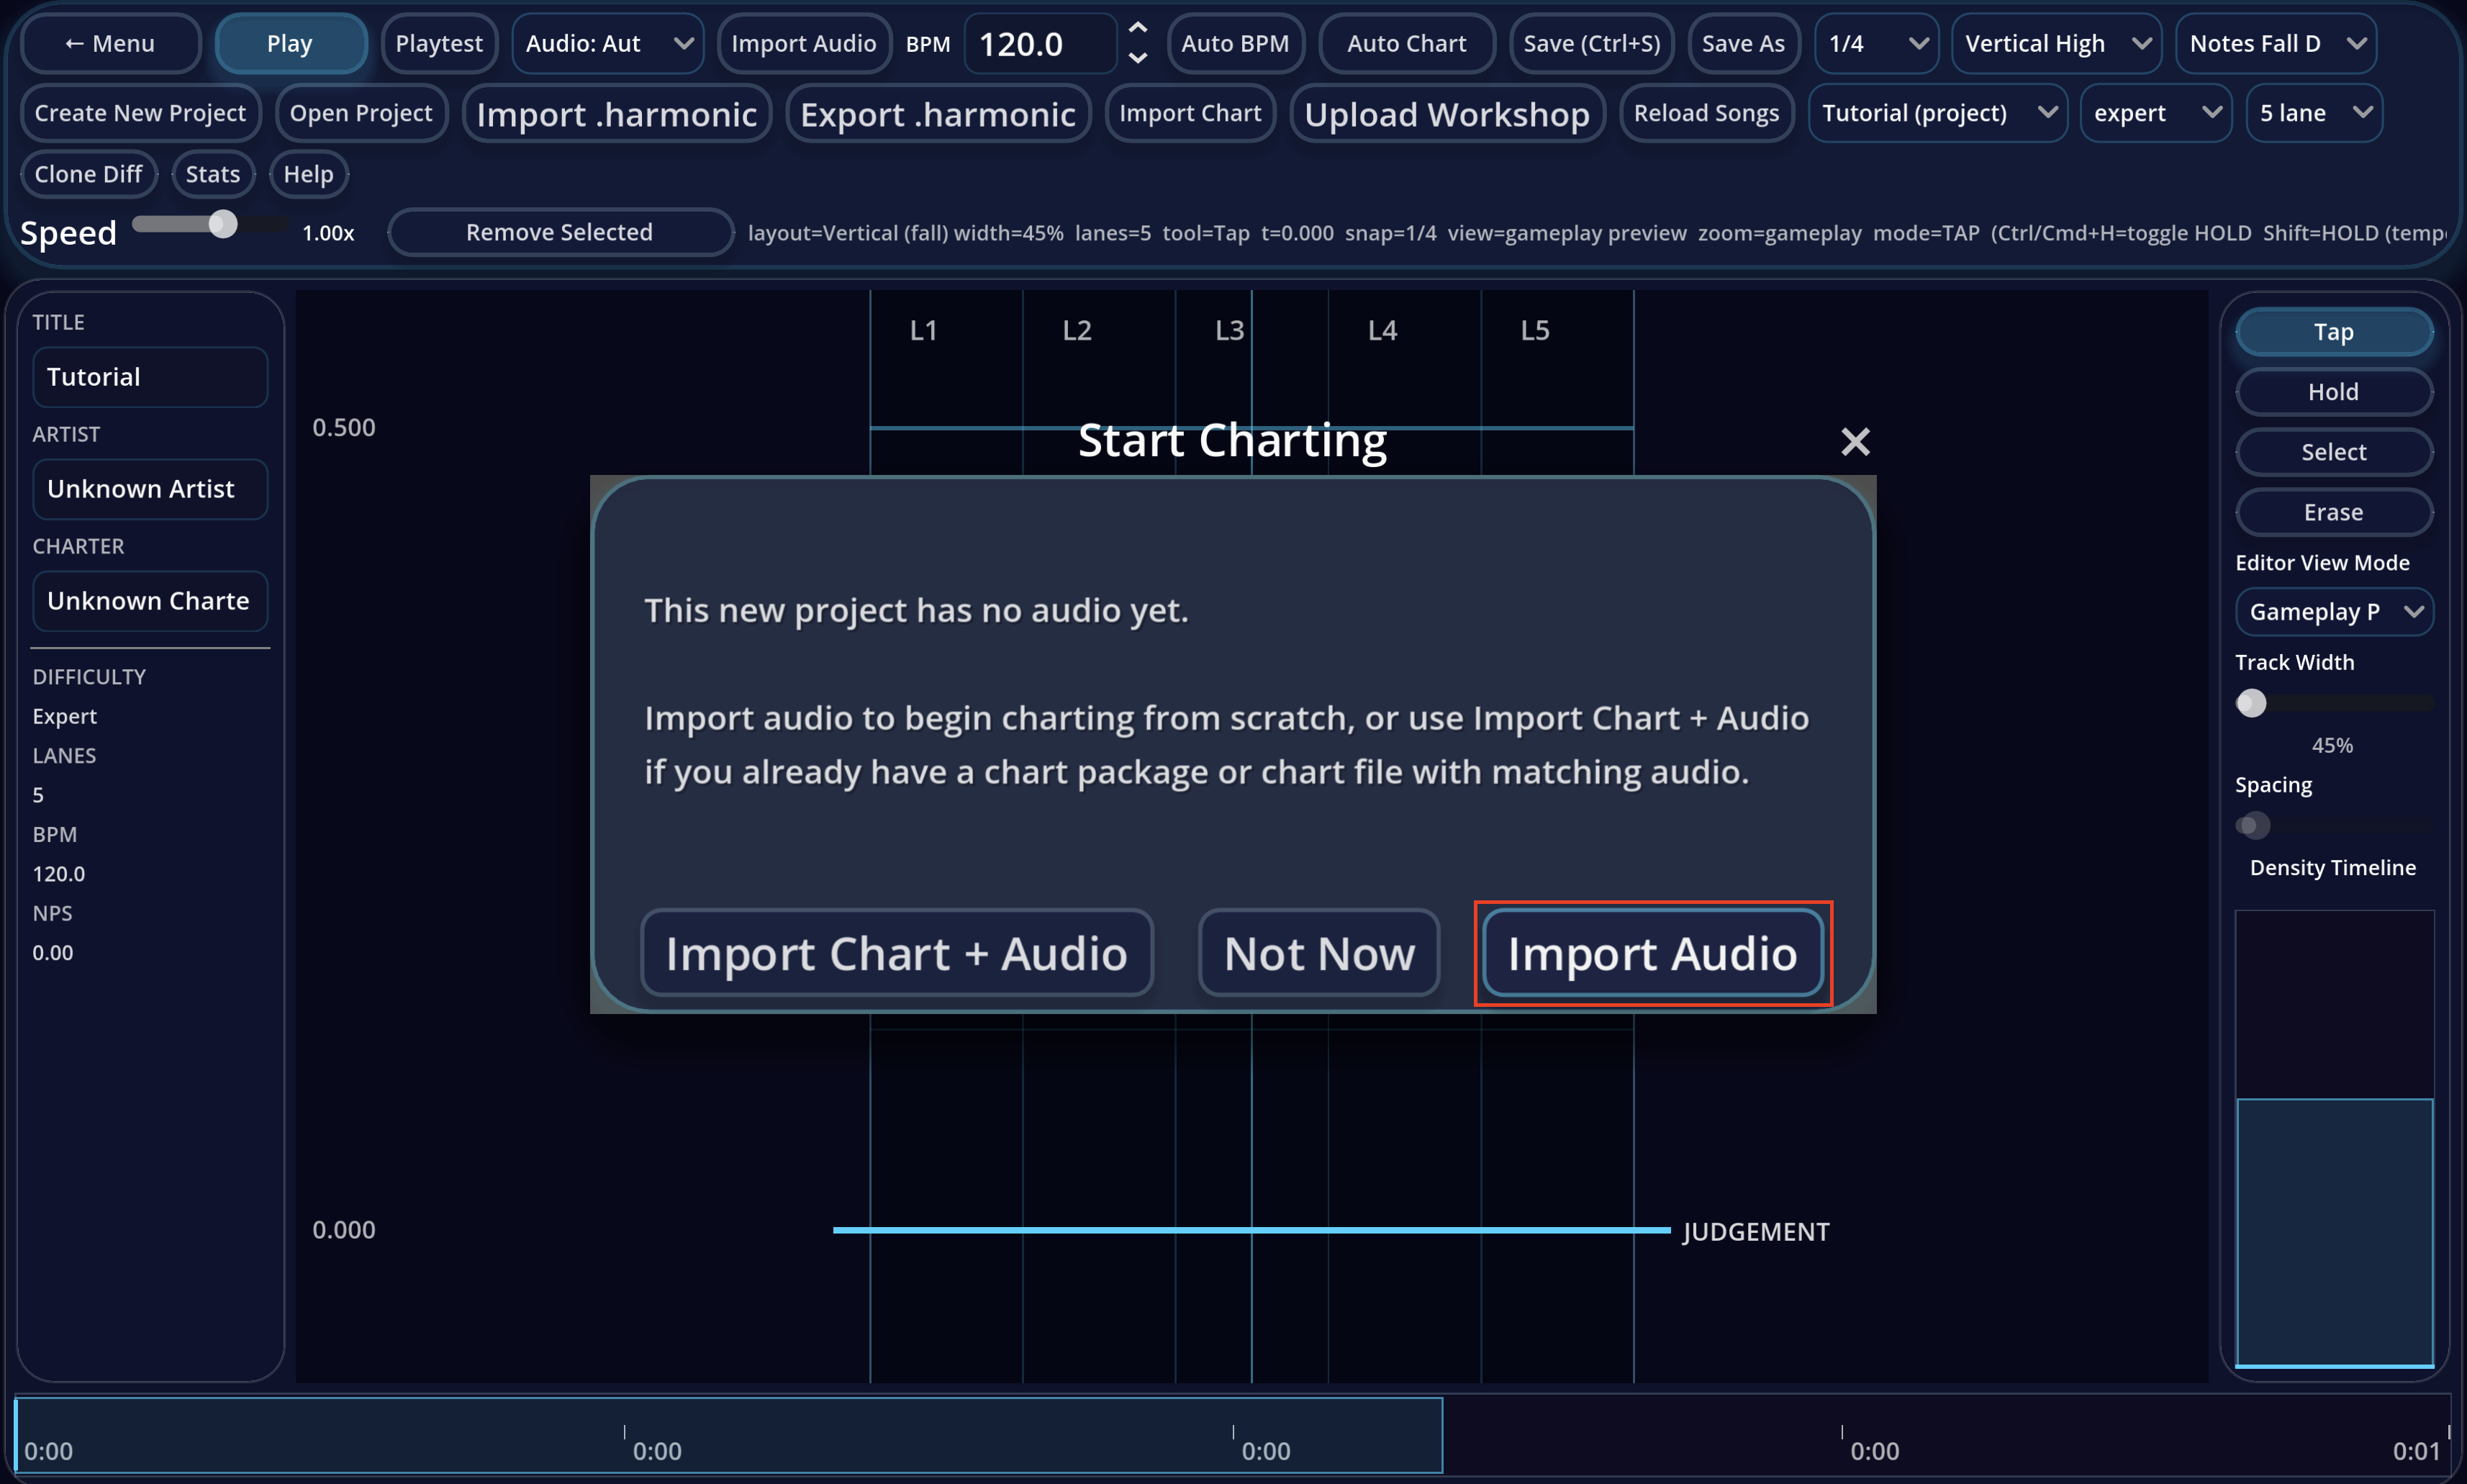The image size is (2467, 1484).
Task: Choose the Select tool
Action: 2333,452
